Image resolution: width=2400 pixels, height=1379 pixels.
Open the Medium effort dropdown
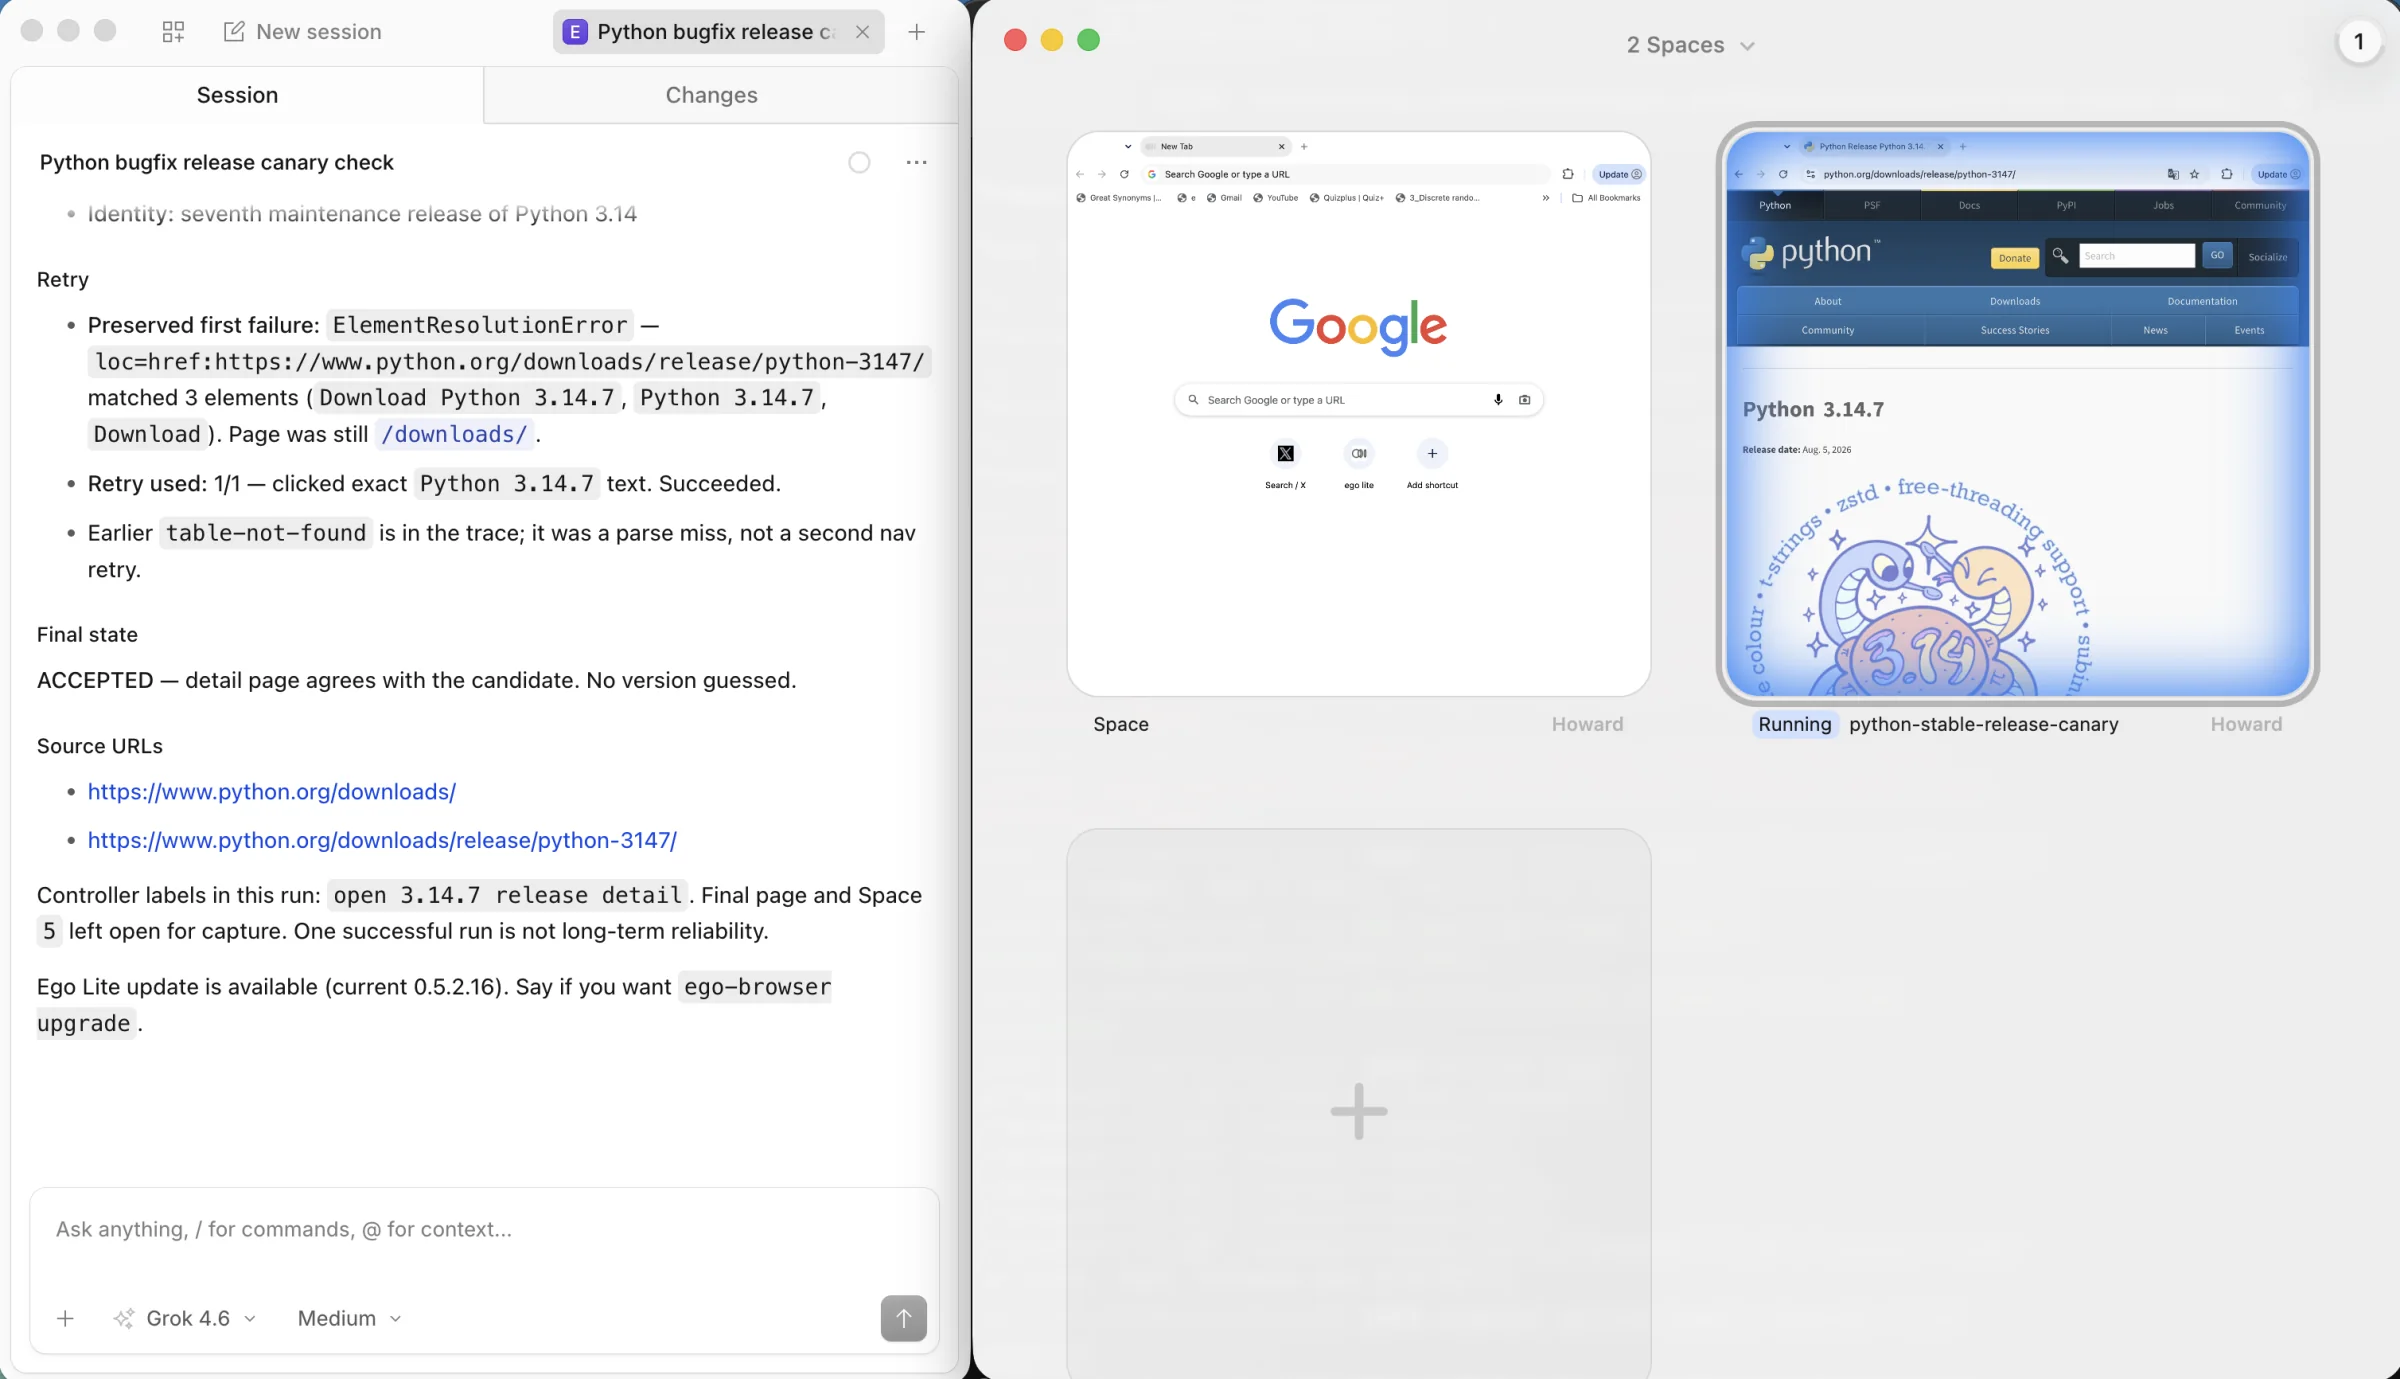349,1318
